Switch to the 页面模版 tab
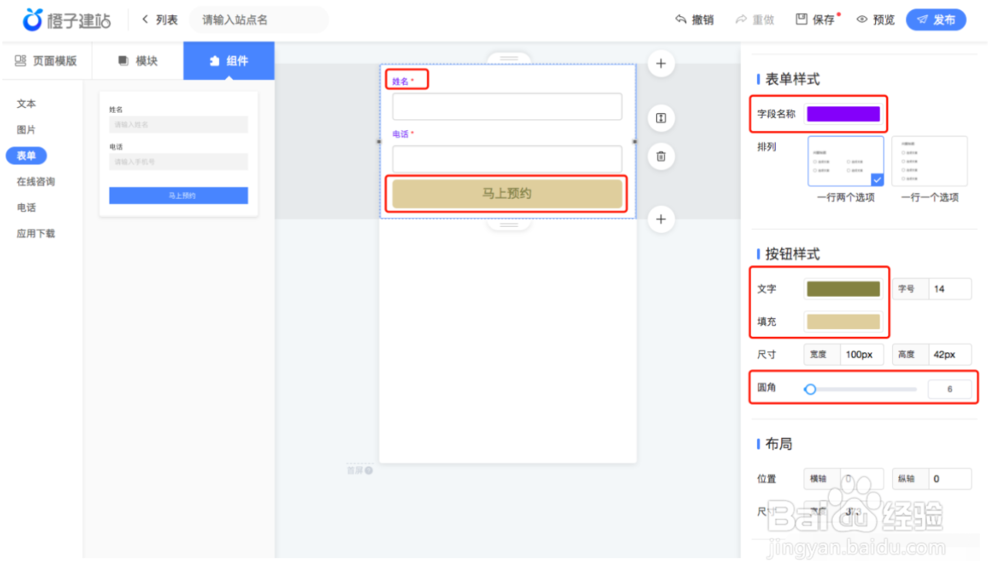 tap(47, 60)
